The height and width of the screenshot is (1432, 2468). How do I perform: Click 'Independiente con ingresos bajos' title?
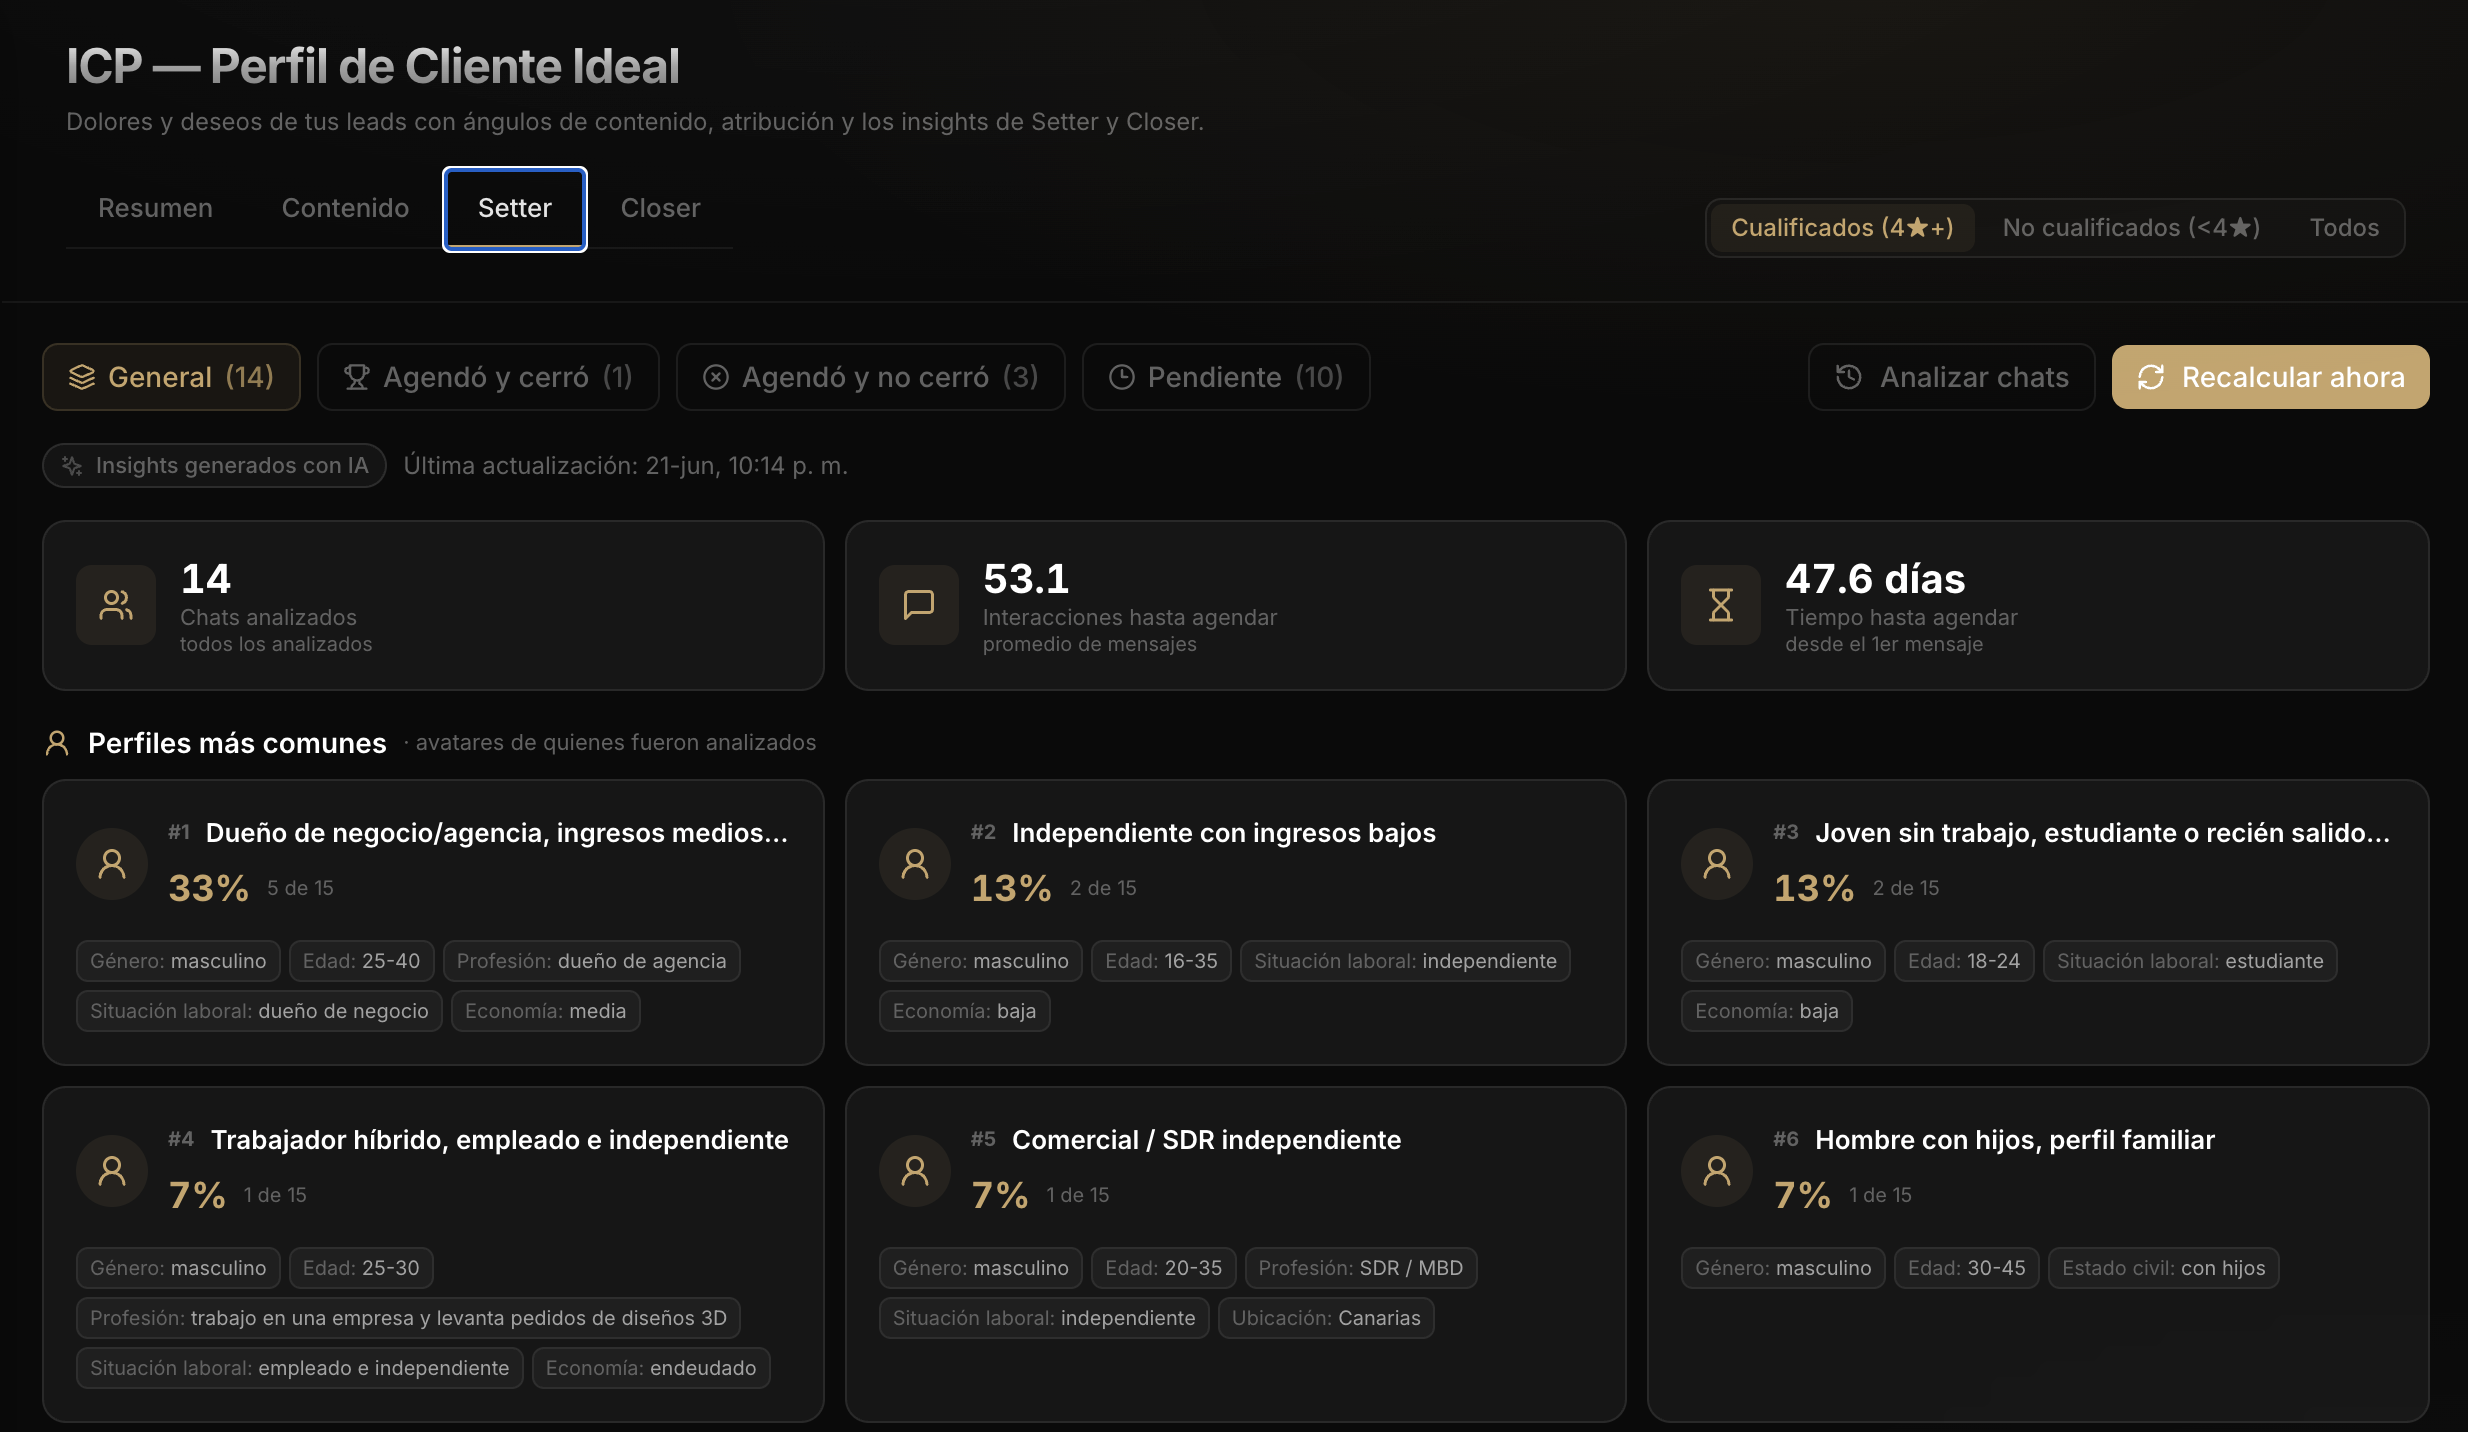[x=1224, y=833]
